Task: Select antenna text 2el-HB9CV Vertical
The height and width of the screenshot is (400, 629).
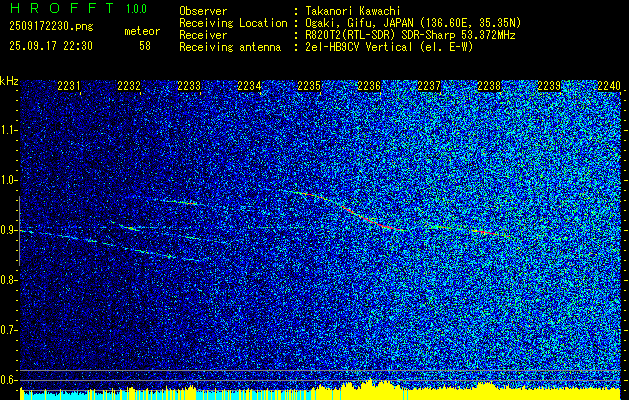Action: pyautogui.click(x=359, y=47)
